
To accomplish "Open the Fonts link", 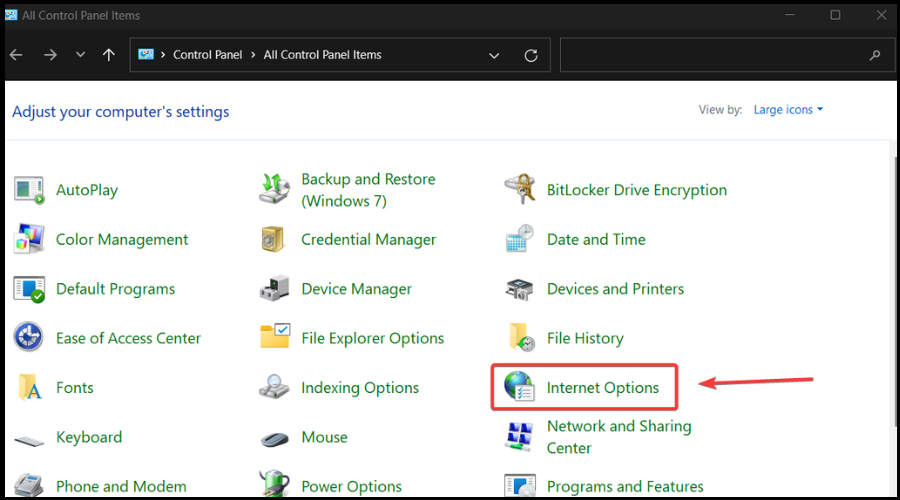I will pyautogui.click(x=75, y=387).
